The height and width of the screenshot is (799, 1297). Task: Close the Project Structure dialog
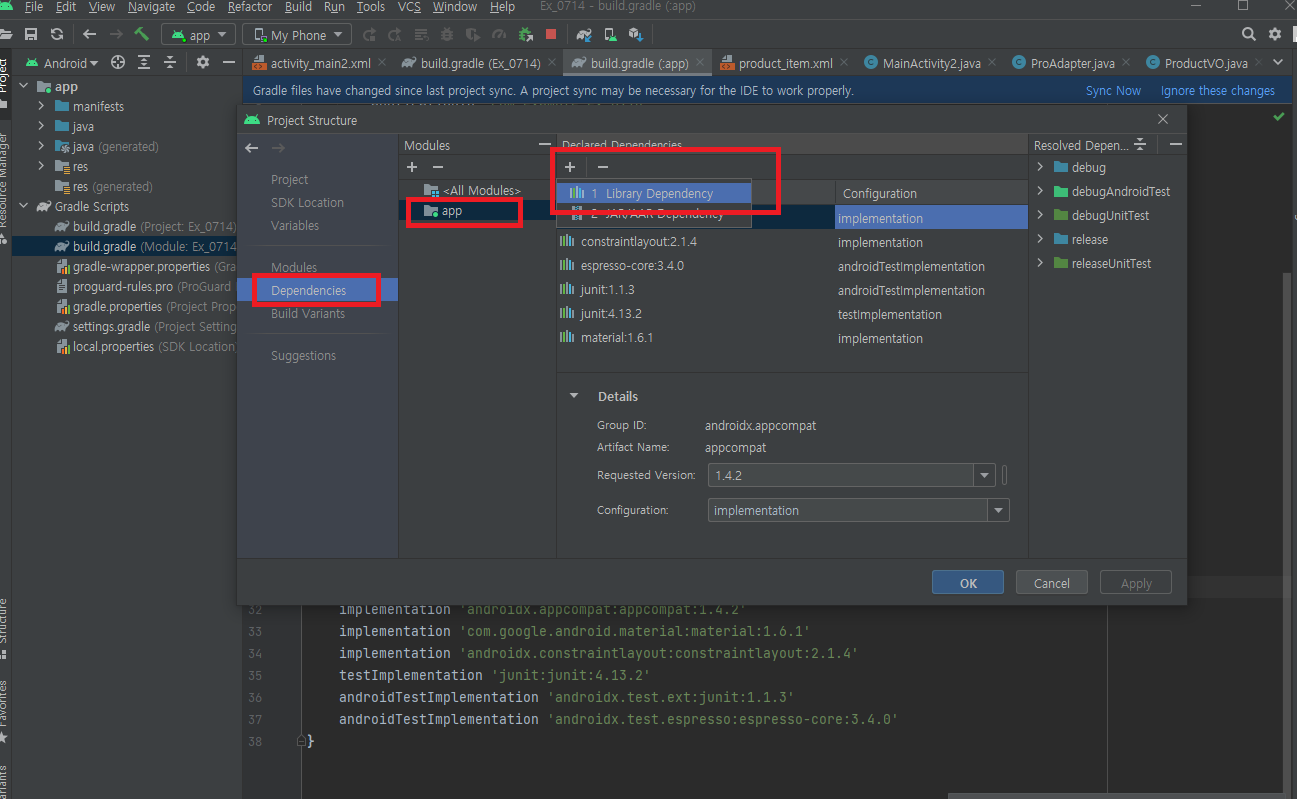click(1163, 119)
